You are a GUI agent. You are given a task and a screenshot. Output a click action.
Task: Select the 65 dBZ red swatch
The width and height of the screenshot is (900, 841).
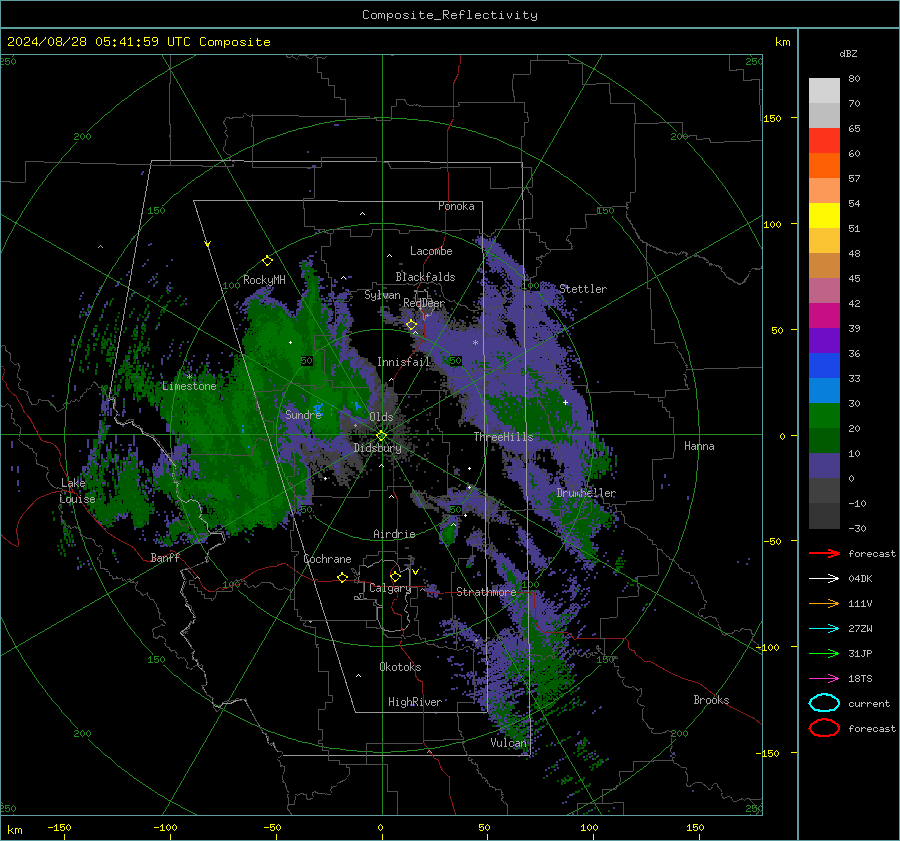(824, 141)
